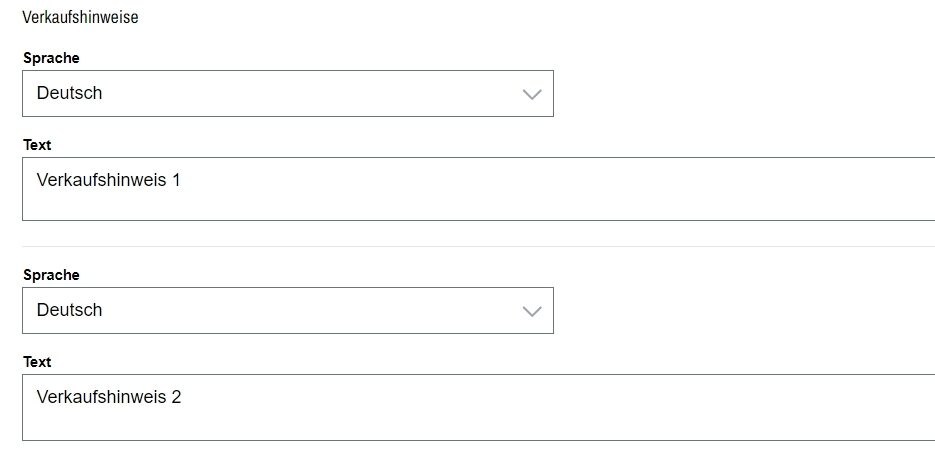Select the 'Deutsch' value in first dropdown

(x=70, y=93)
